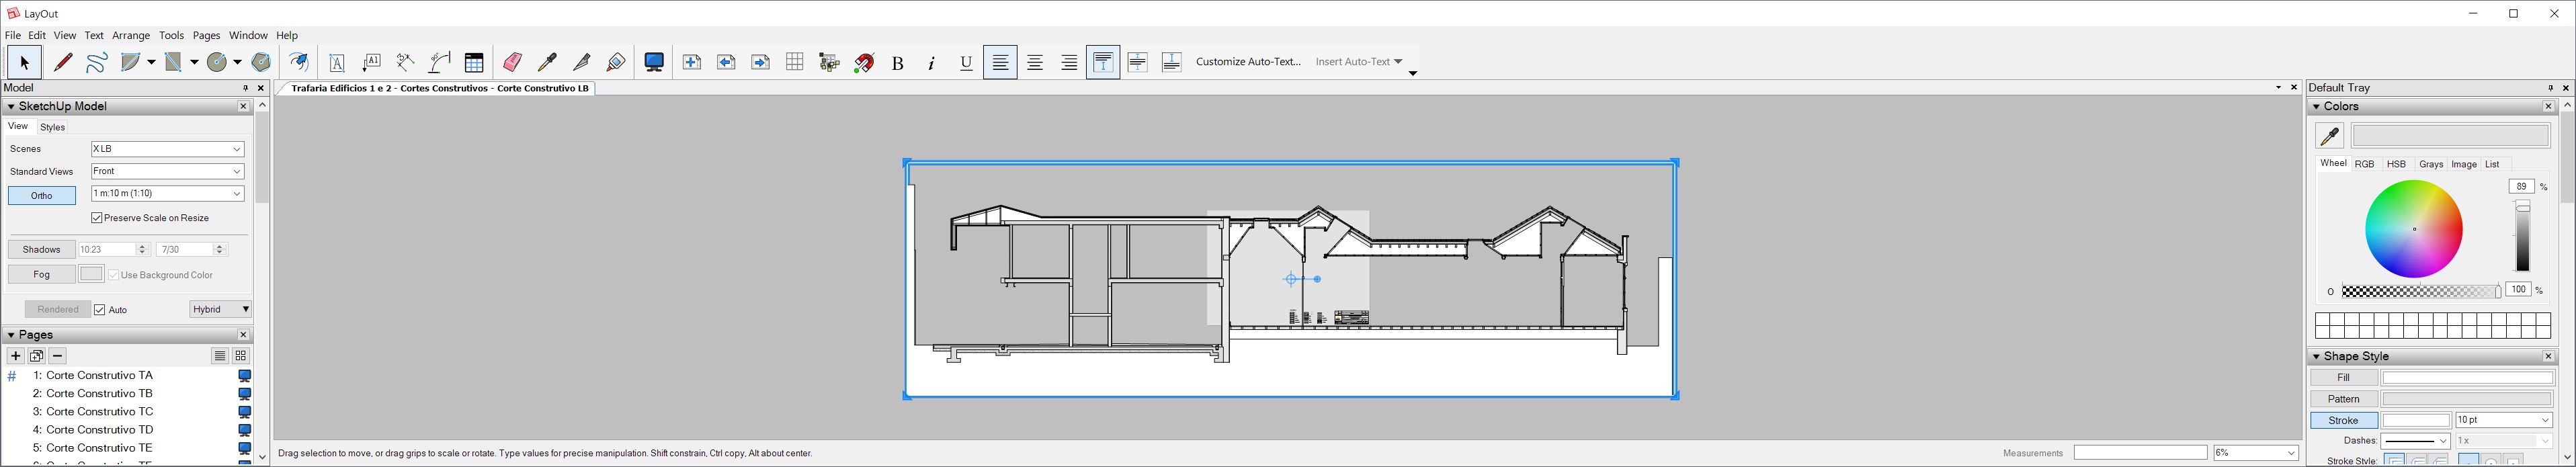Open the Scenes dropdown showing XLB
The width and height of the screenshot is (2576, 467).
tap(167, 149)
